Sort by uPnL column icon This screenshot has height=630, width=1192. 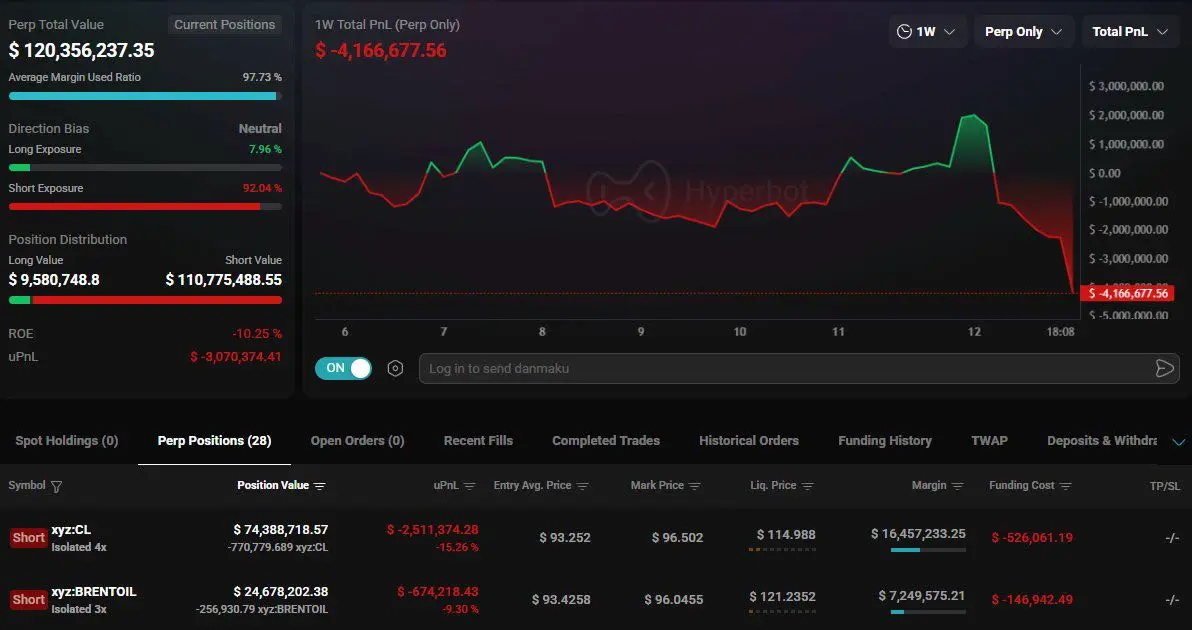470,486
